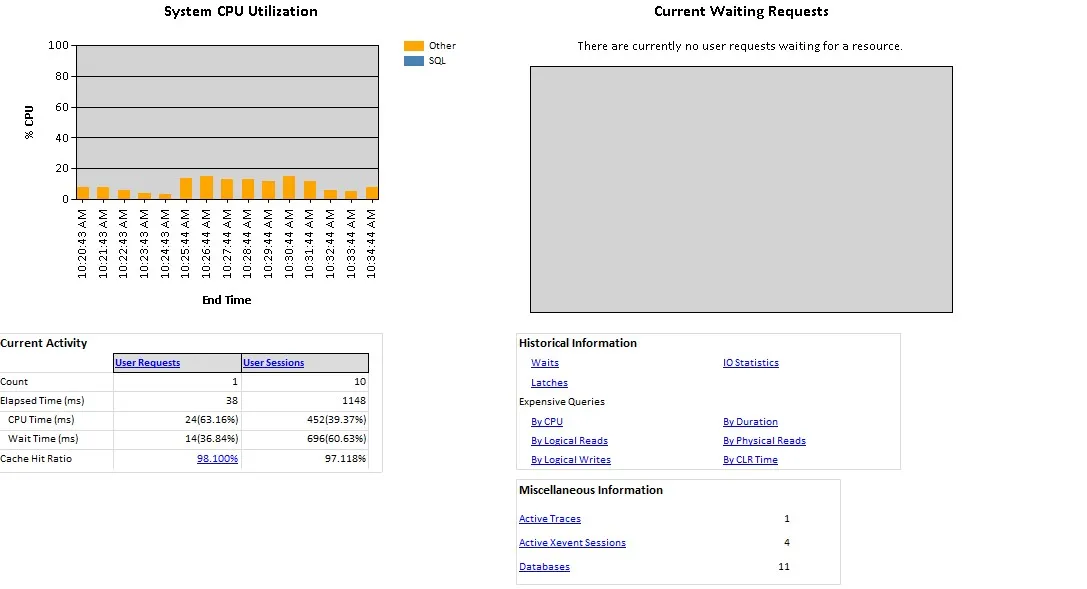Click the Current Activity heading
The width and height of the screenshot is (1087, 589).
tap(44, 343)
